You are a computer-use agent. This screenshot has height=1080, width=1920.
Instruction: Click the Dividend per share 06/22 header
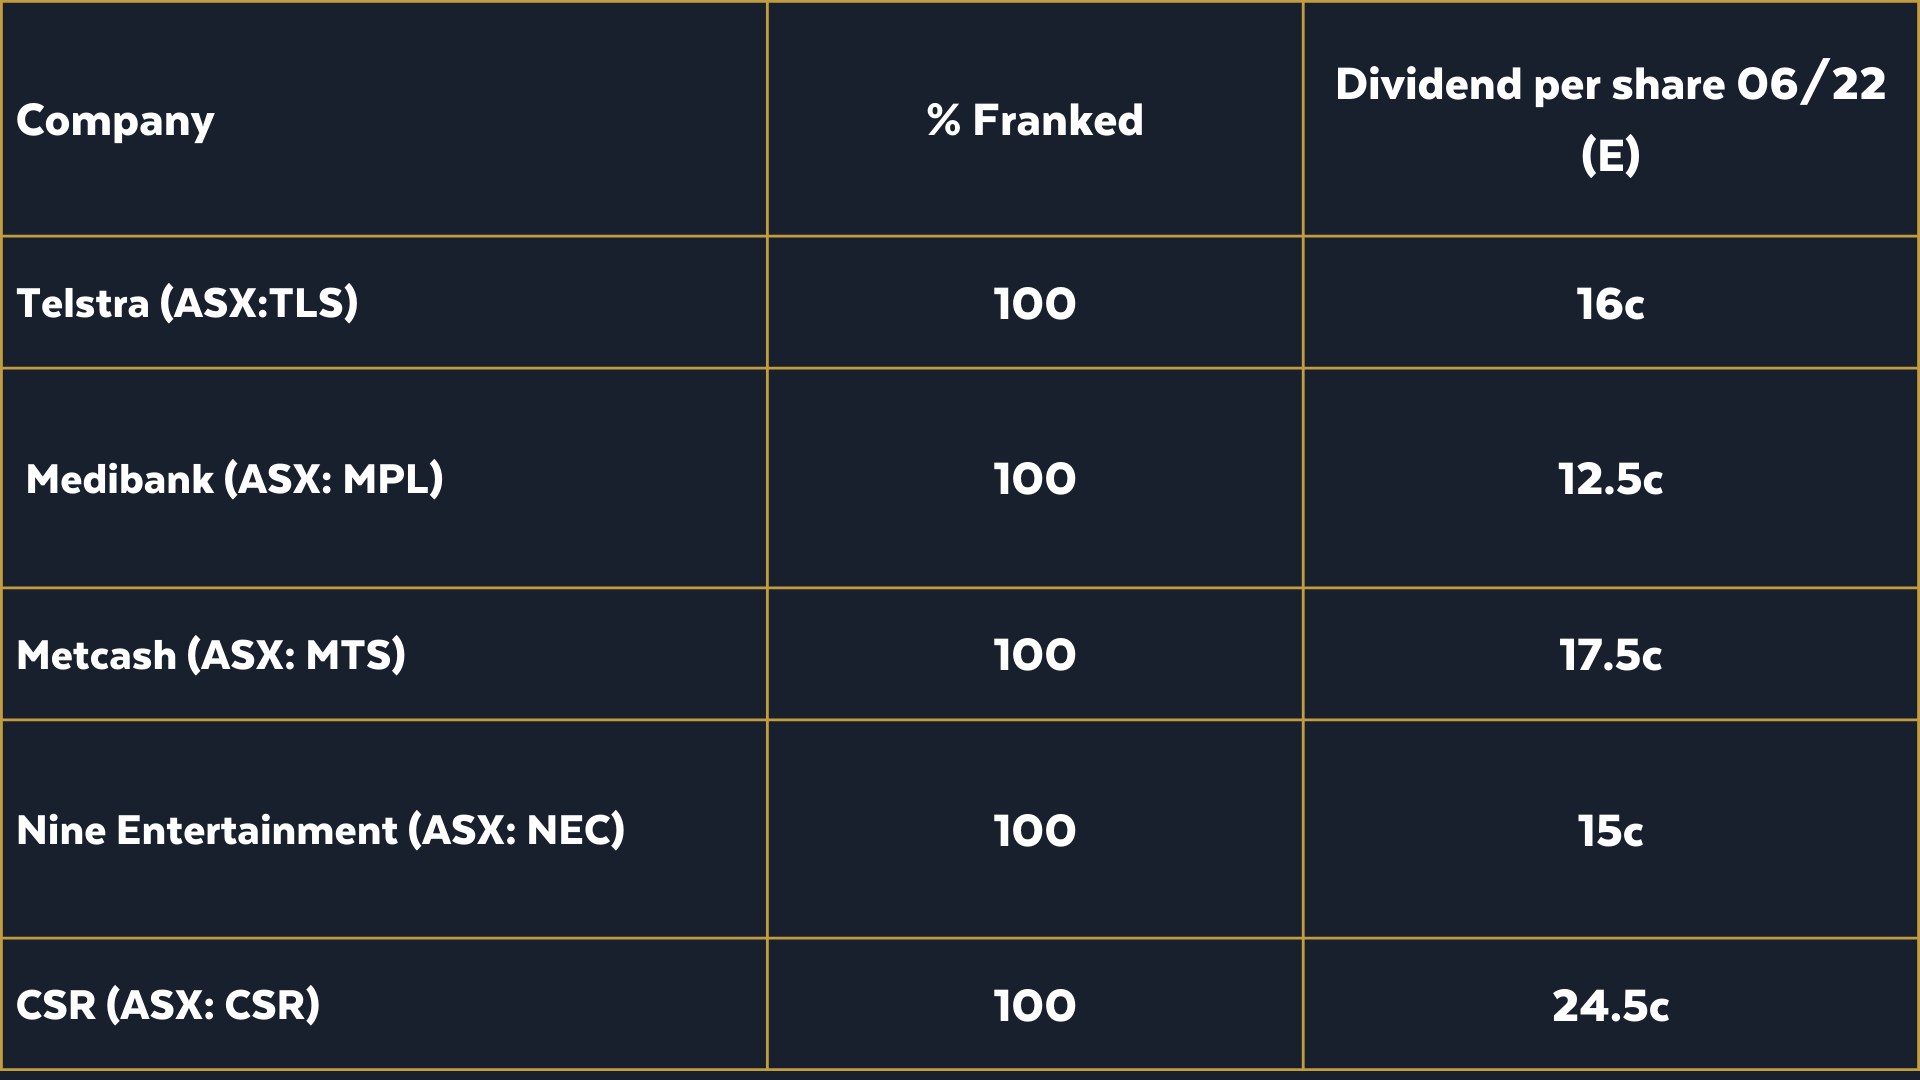(1610, 85)
